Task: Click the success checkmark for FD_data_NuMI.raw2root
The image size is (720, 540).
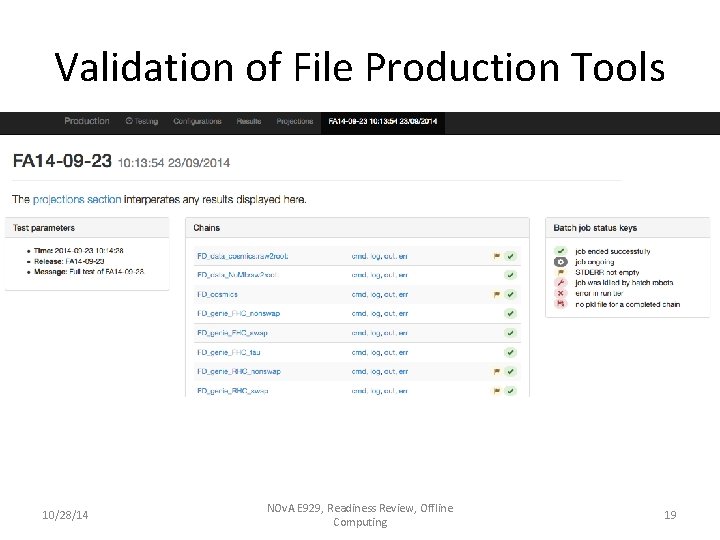Action: click(510, 275)
